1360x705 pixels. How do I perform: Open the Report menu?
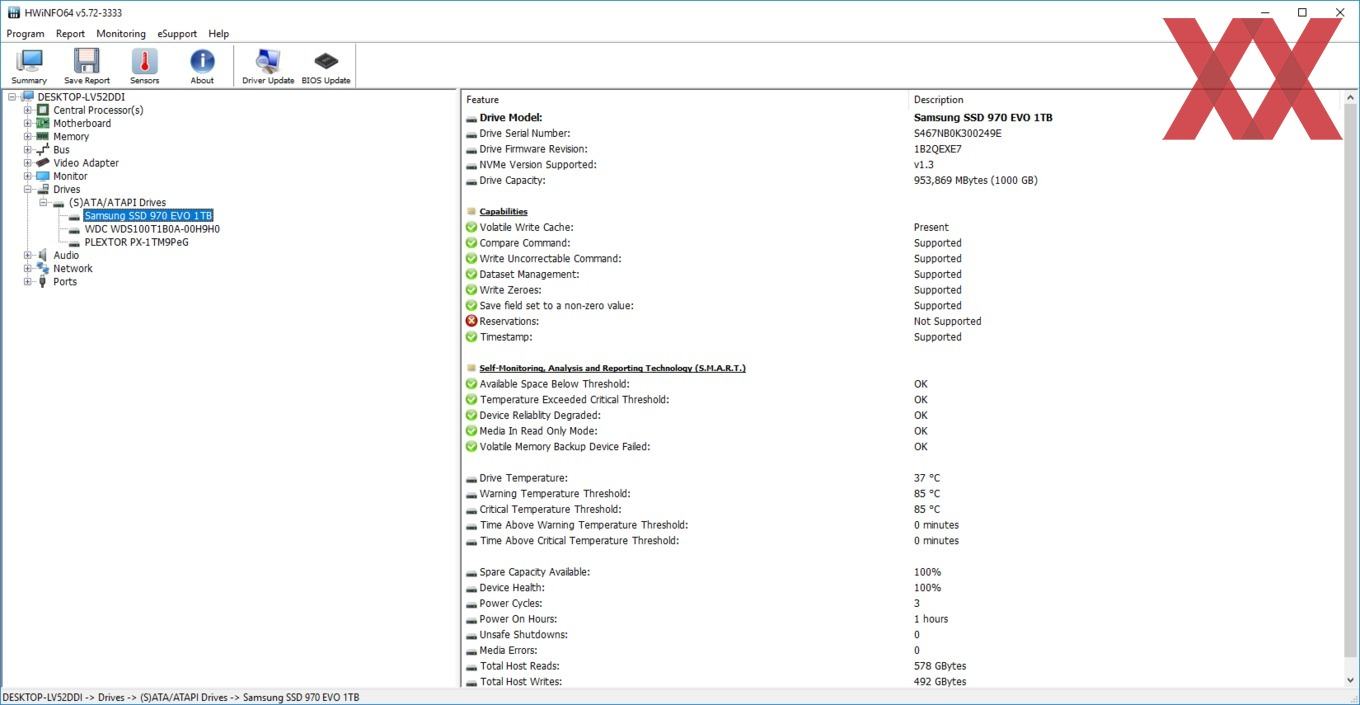70,33
